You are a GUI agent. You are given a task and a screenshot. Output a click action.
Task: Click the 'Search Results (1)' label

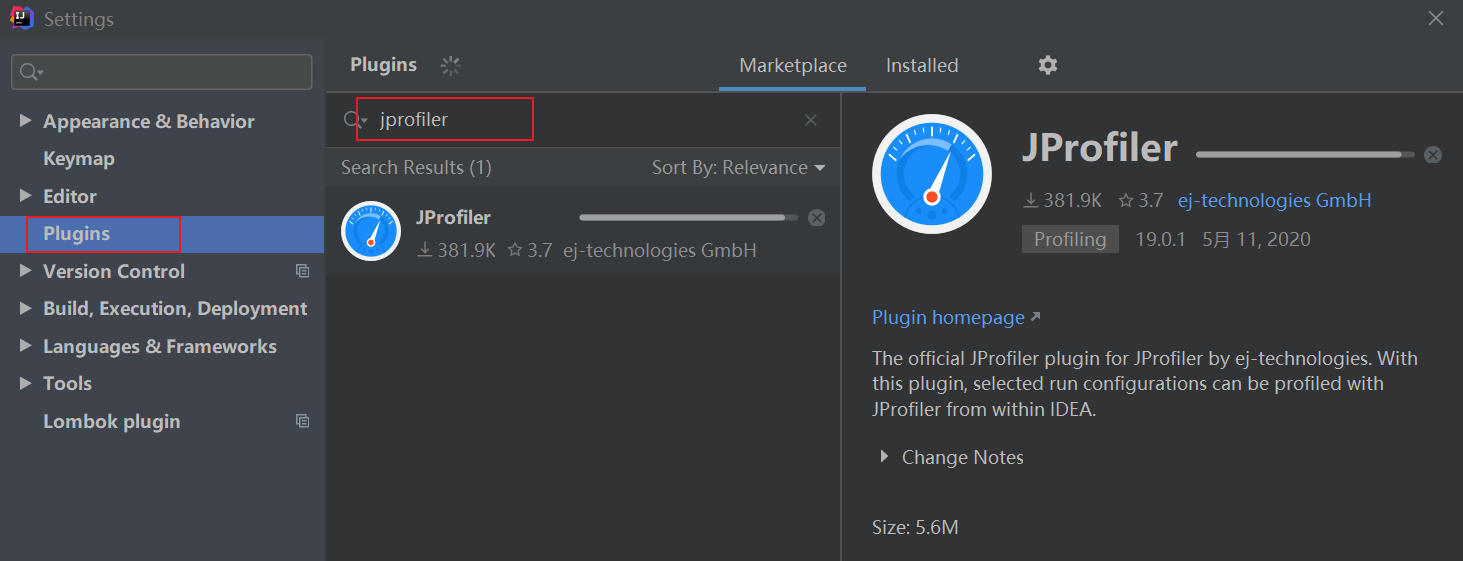pos(416,167)
